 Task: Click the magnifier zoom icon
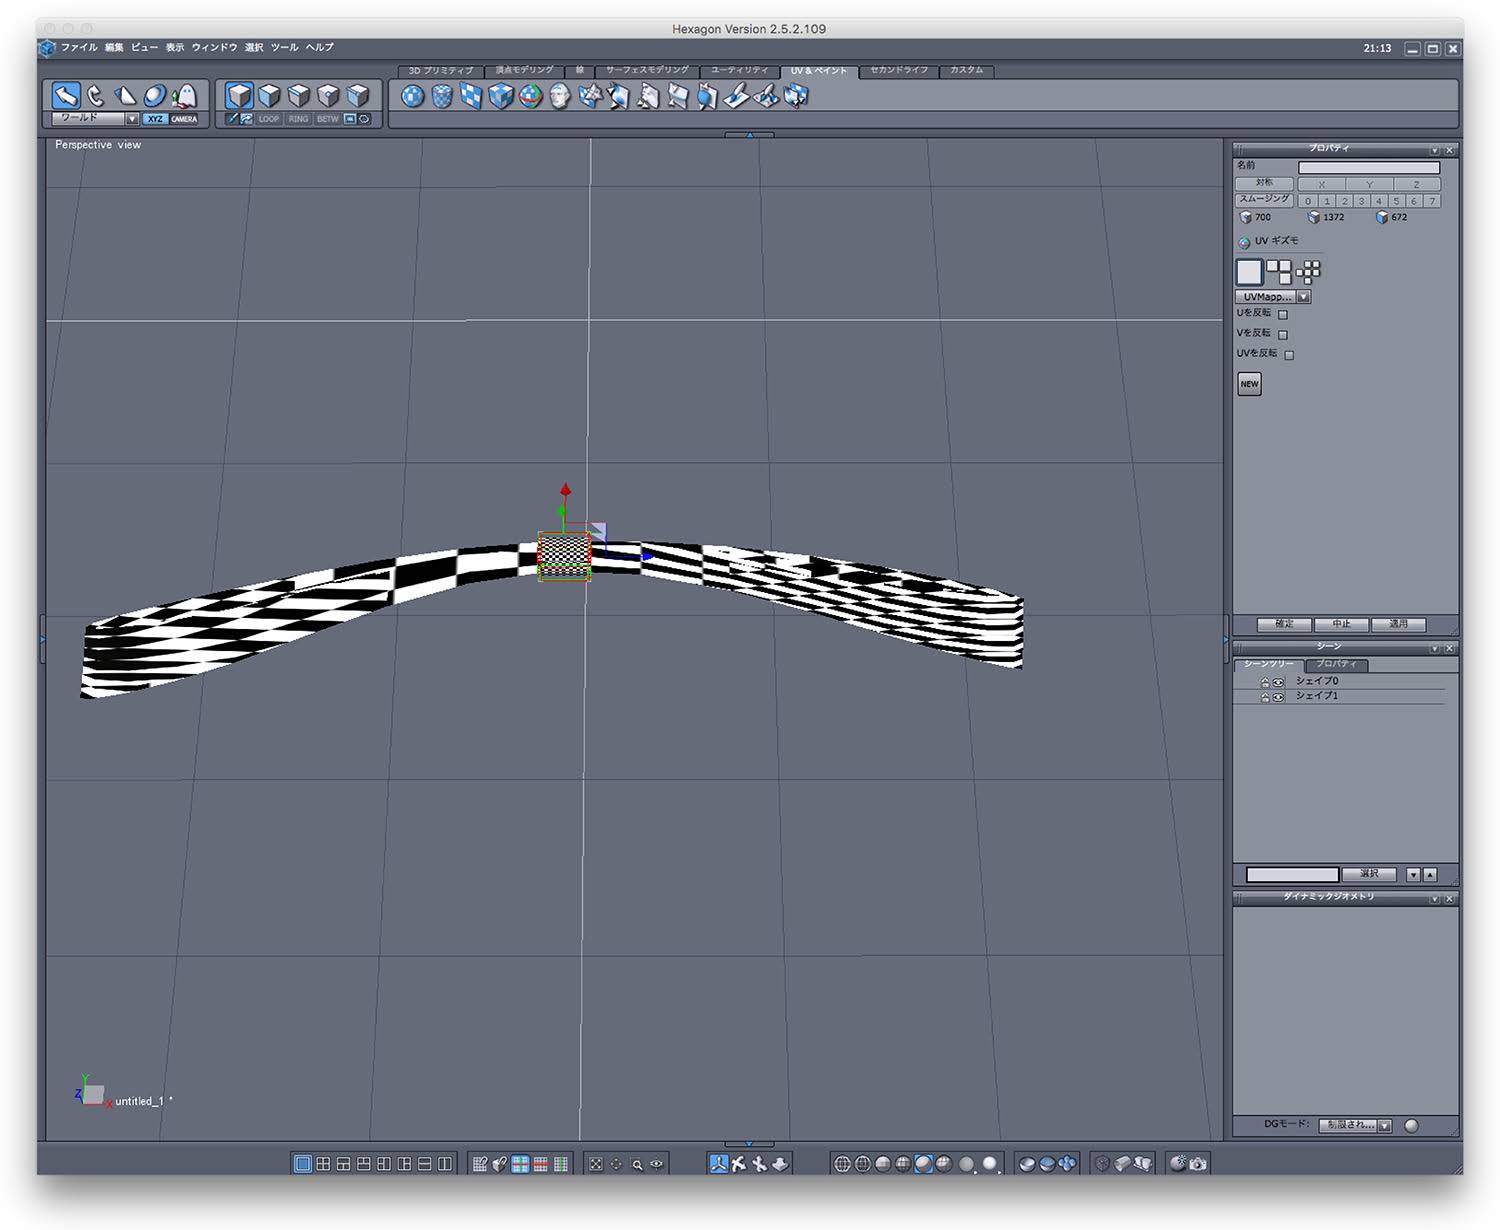pos(637,1164)
